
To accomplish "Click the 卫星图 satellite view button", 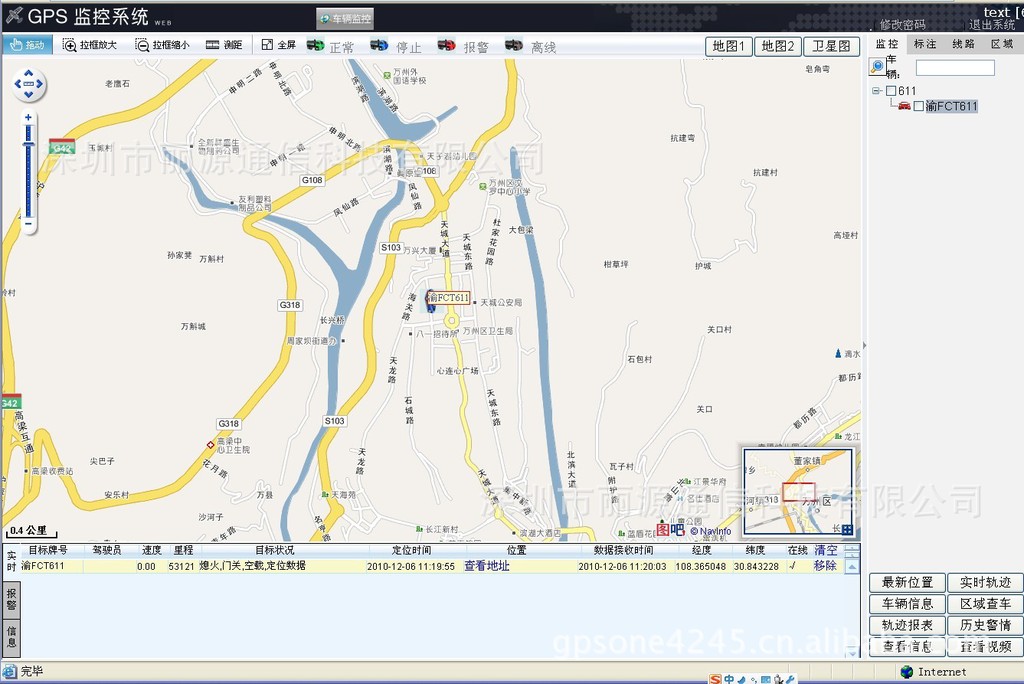I will 832,46.
